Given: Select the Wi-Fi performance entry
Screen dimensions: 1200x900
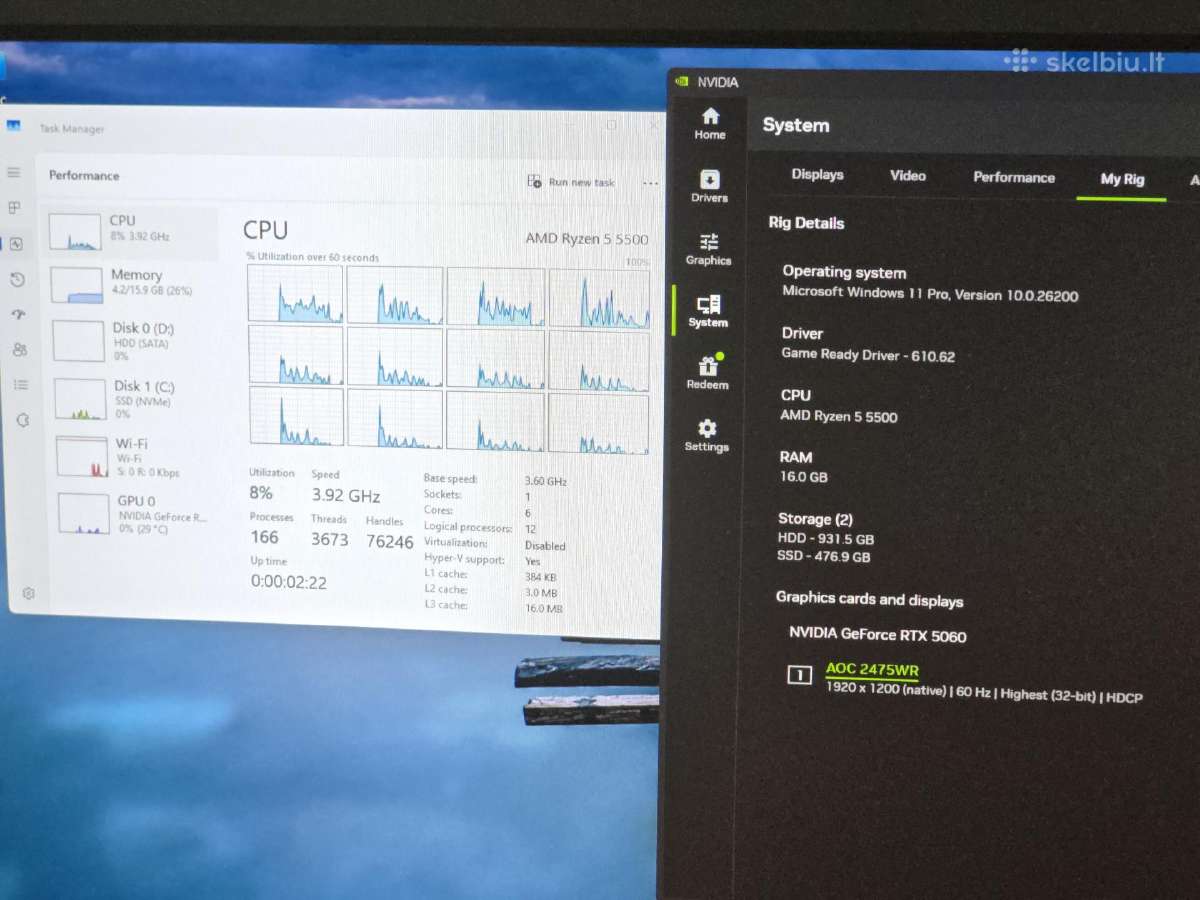Looking at the screenshot, I should point(134,456).
